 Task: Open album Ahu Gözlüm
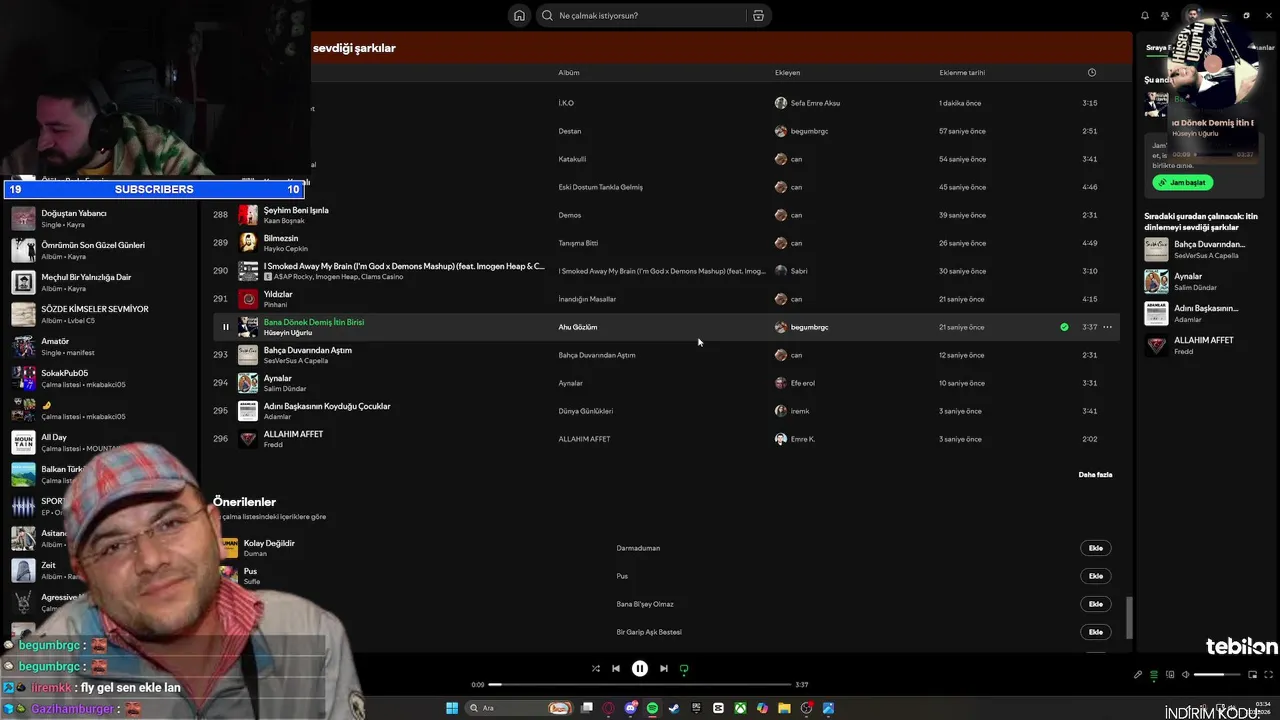click(578, 327)
